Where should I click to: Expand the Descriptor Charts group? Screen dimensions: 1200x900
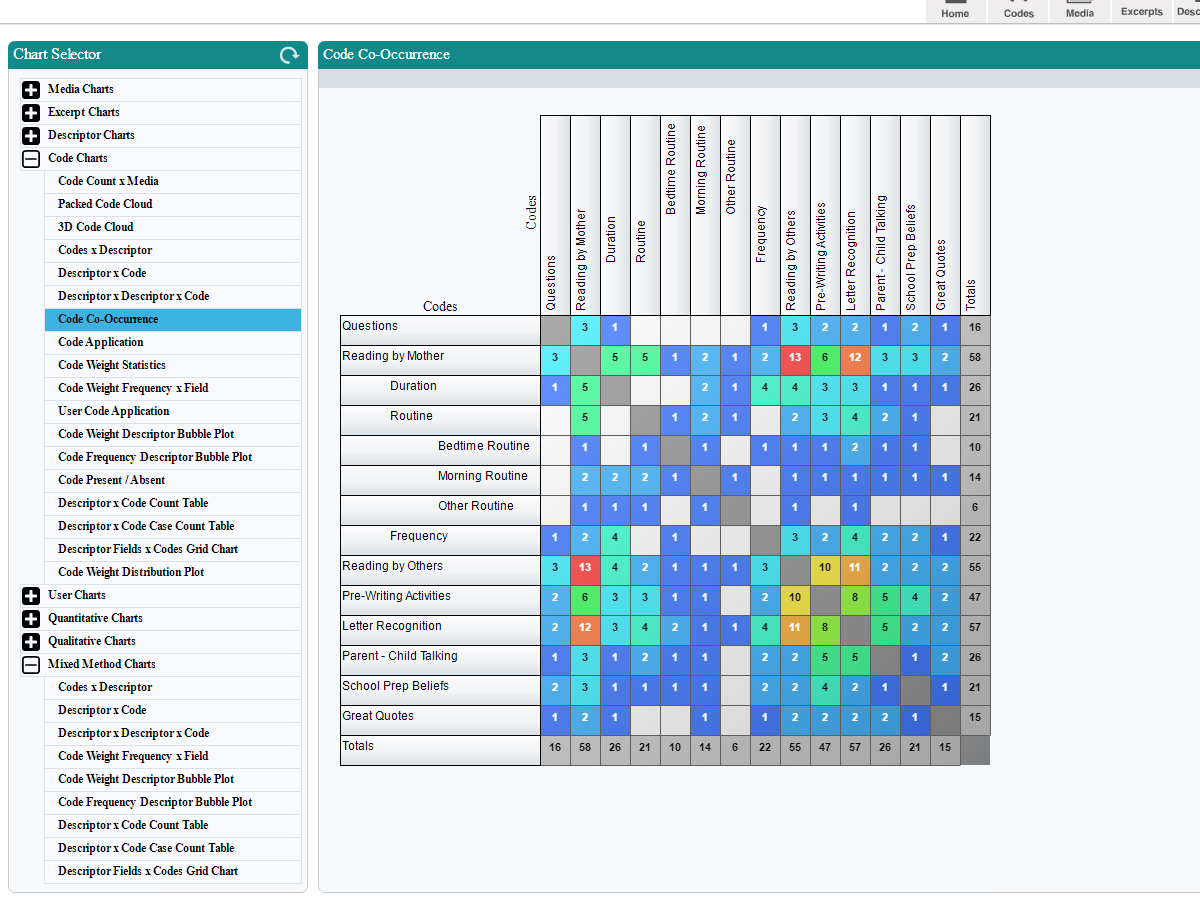click(31, 136)
